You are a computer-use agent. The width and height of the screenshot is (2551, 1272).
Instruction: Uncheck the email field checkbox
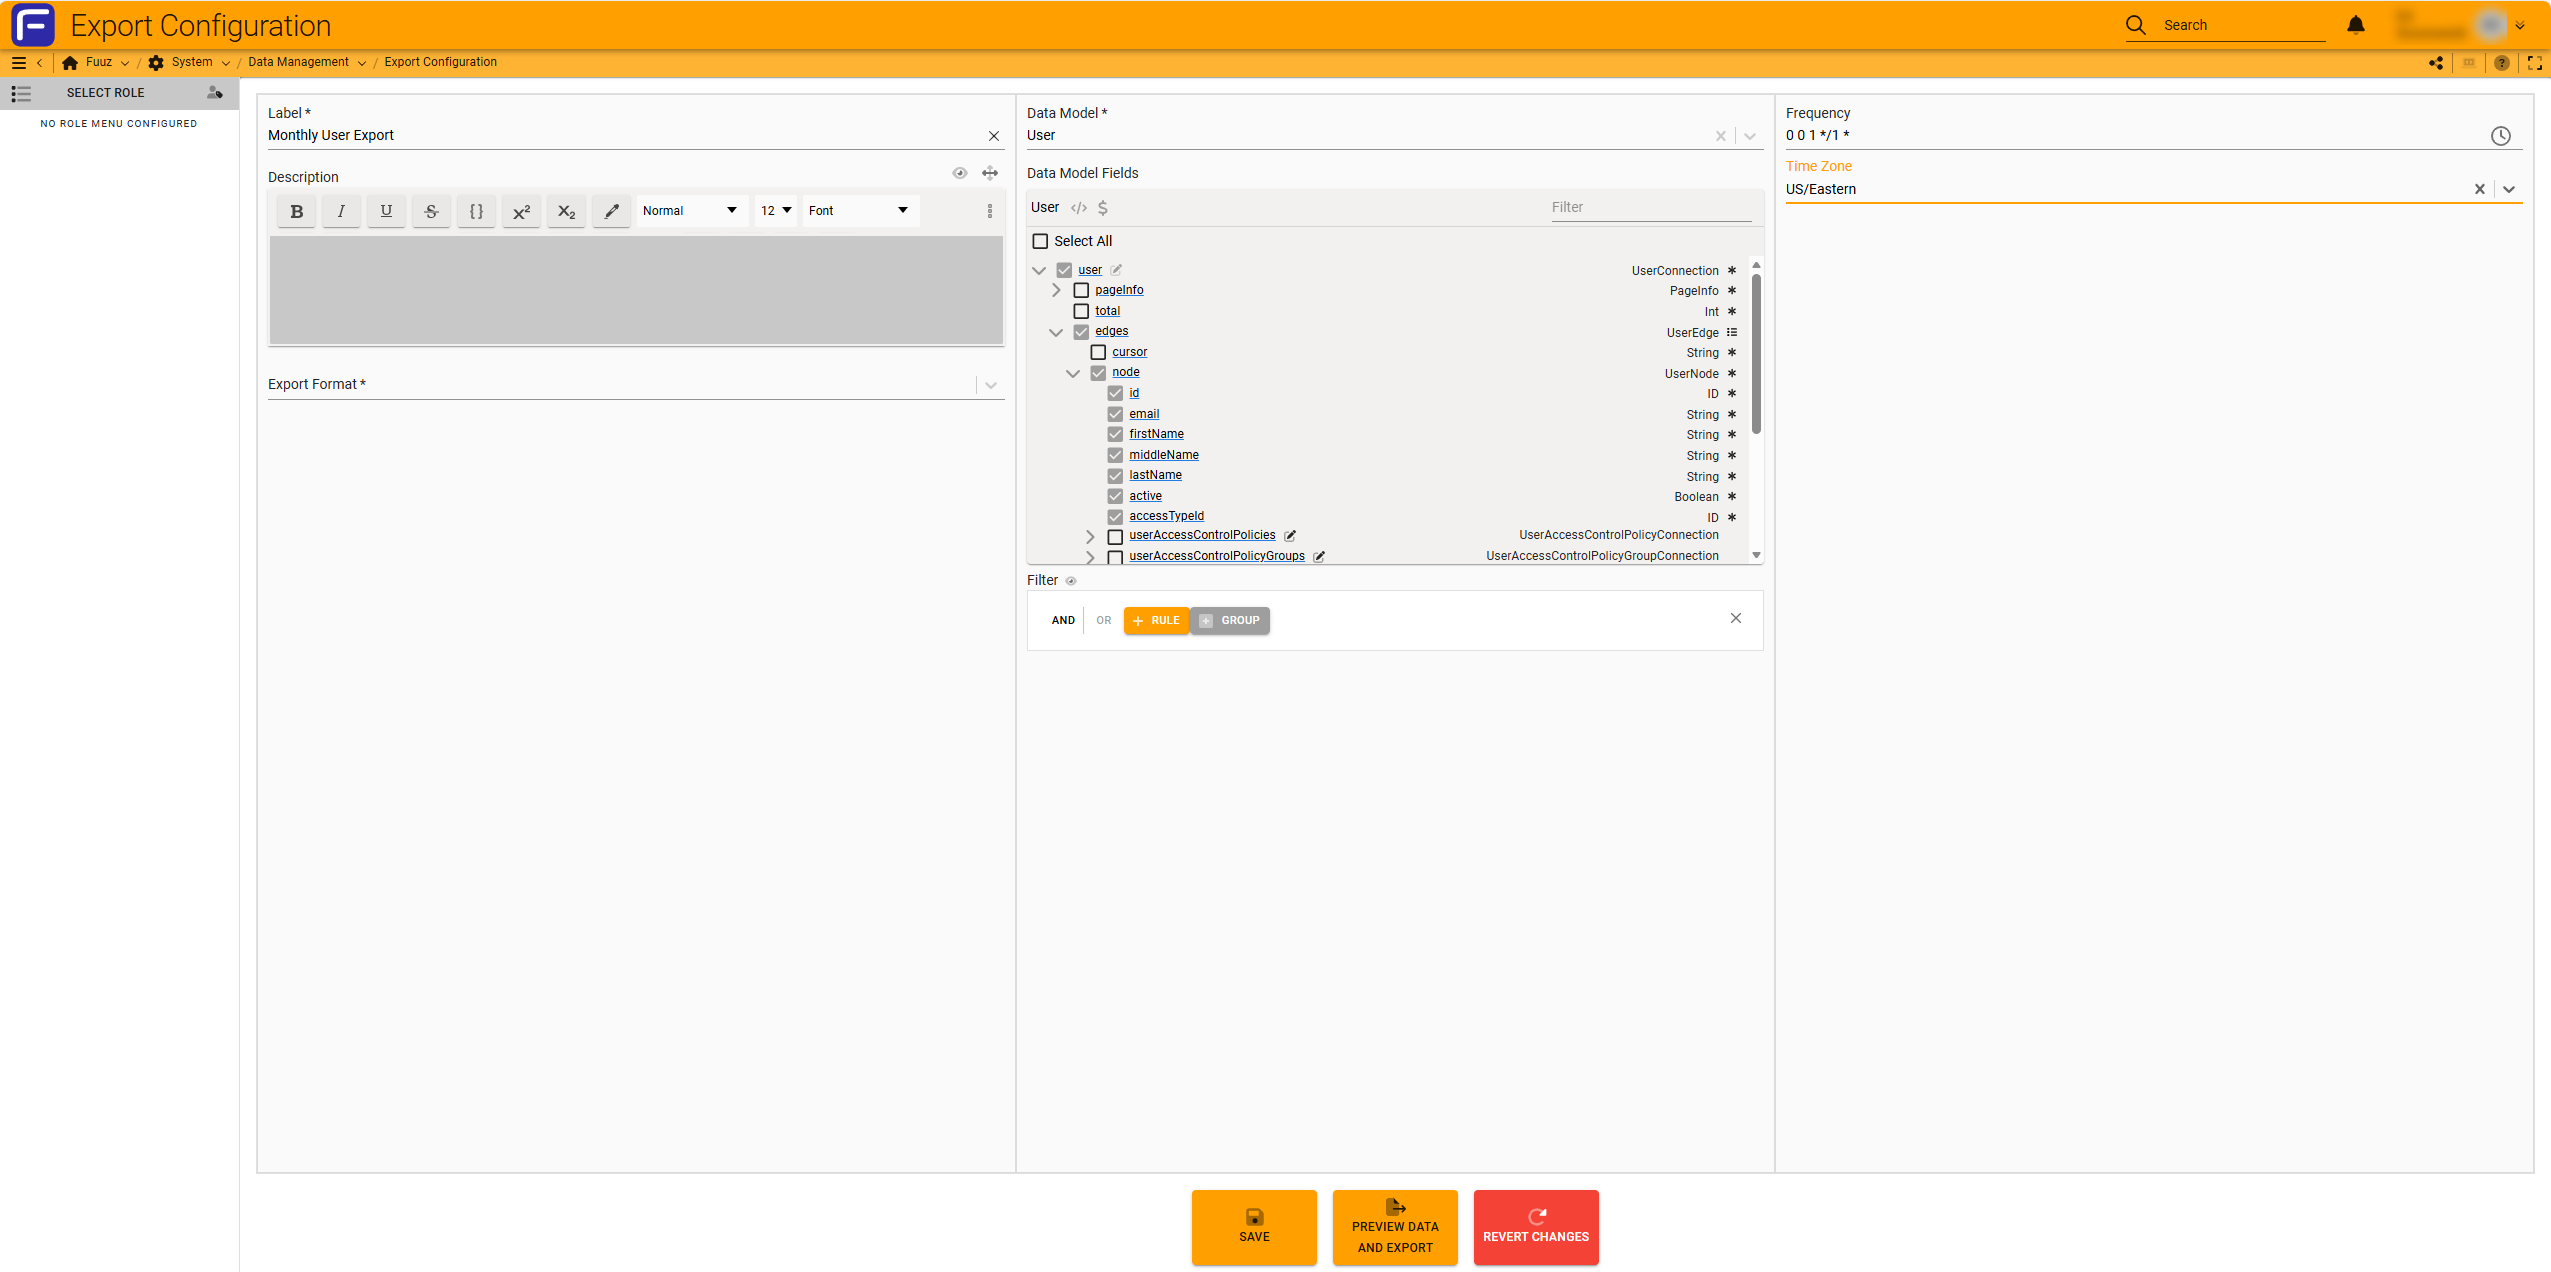[1115, 414]
